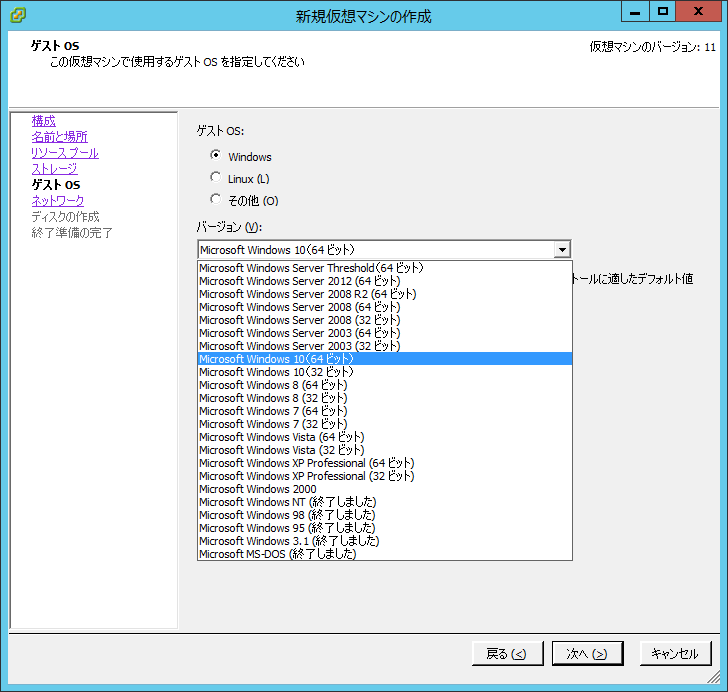
Task: Choose Microsoft Windows Server 2003 (64 ビット)
Action: [385, 333]
